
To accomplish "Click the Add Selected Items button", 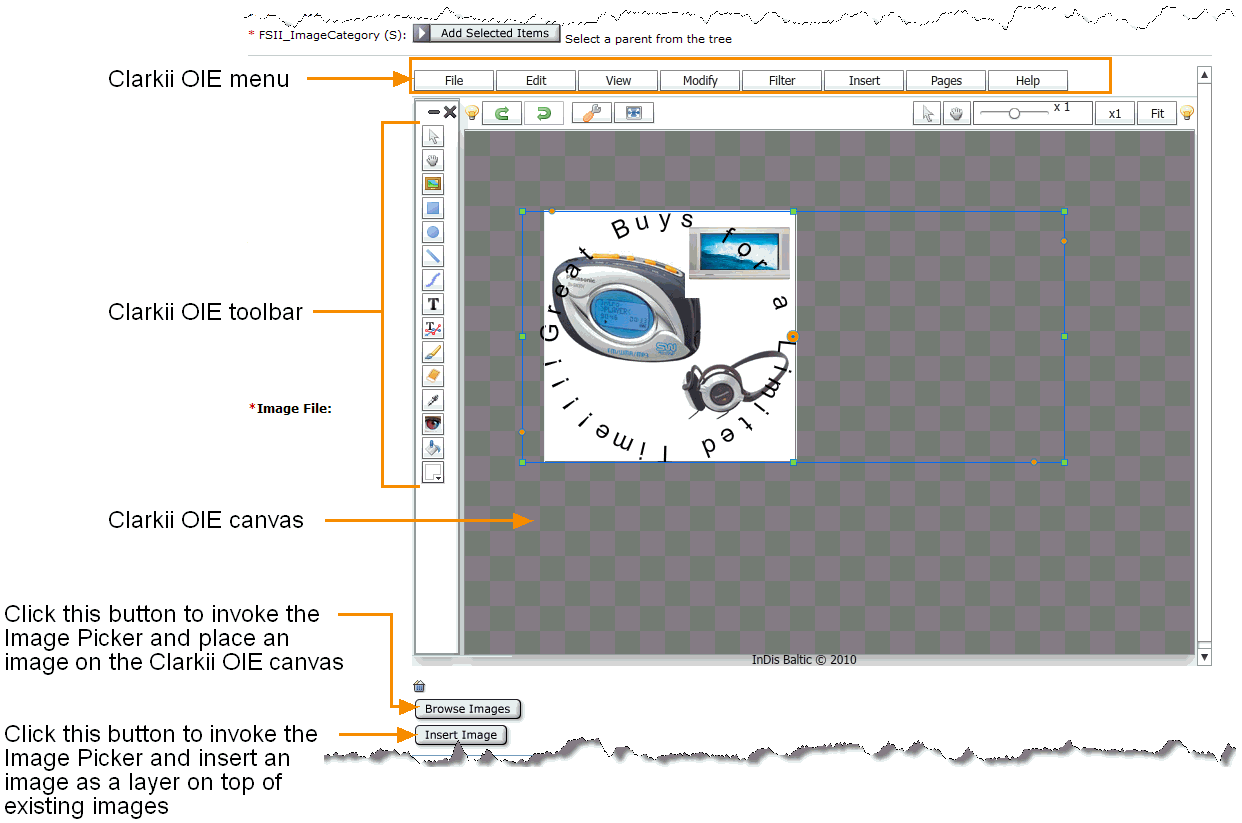I will [486, 33].
